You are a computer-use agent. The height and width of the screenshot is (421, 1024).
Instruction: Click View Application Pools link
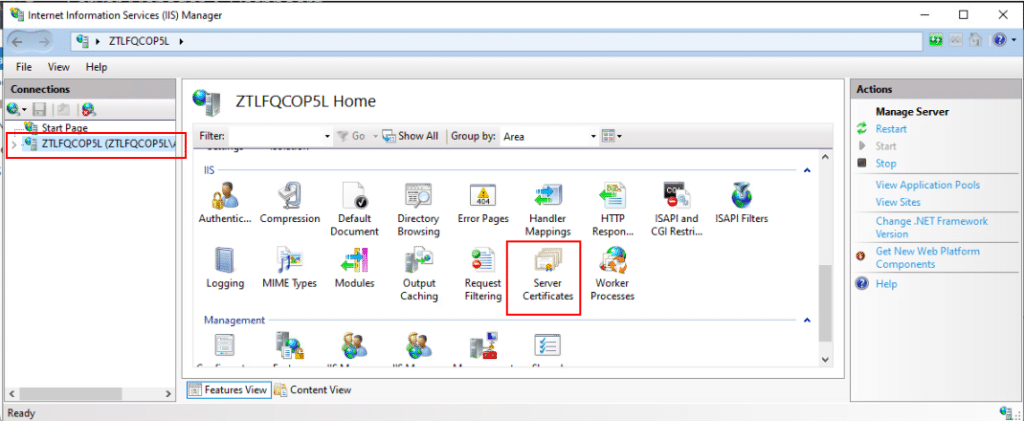(x=927, y=185)
